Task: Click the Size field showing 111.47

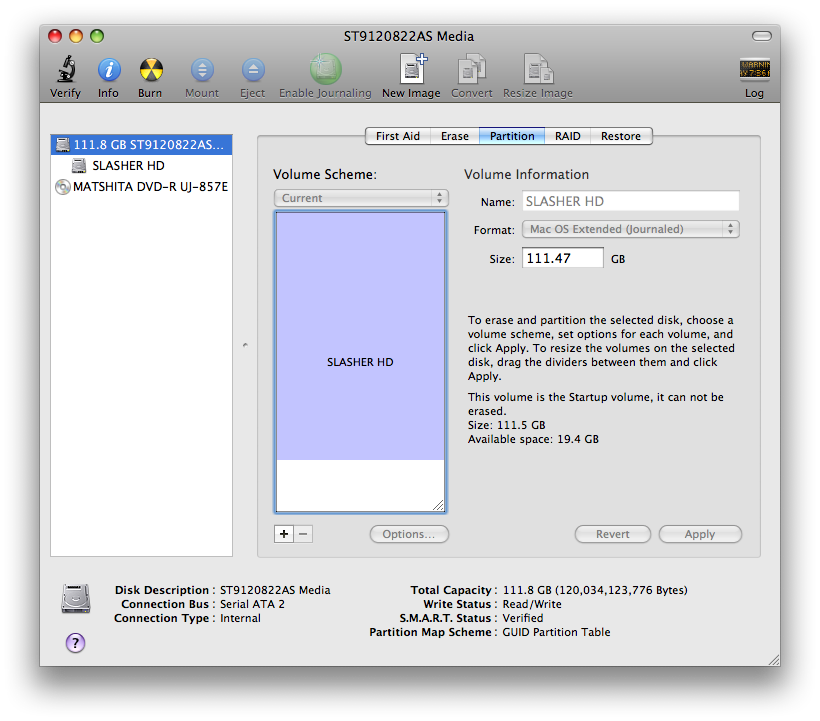Action: pyautogui.click(x=563, y=258)
